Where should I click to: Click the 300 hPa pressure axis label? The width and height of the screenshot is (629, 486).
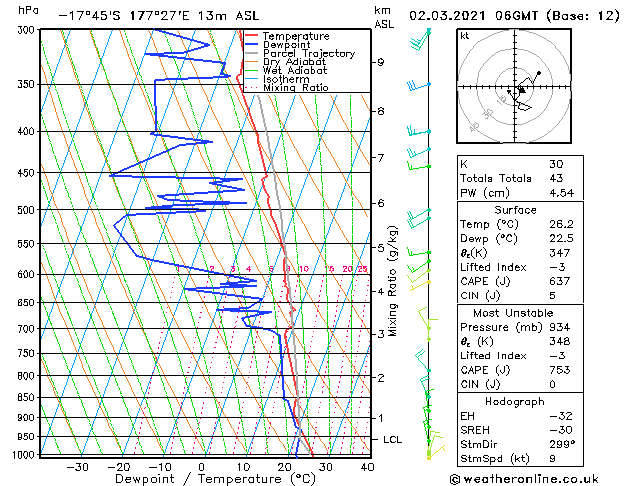click(x=28, y=30)
